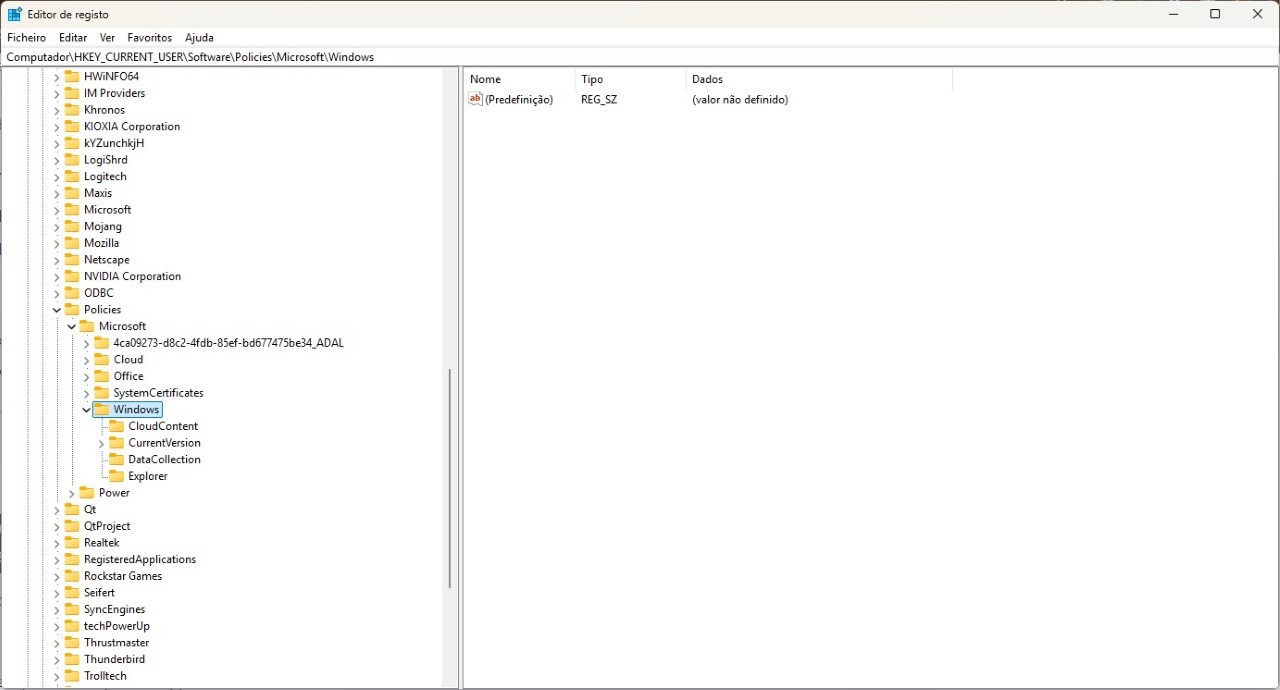The width and height of the screenshot is (1280, 690).
Task: Expand the SystemCertificates key
Action: point(86,393)
